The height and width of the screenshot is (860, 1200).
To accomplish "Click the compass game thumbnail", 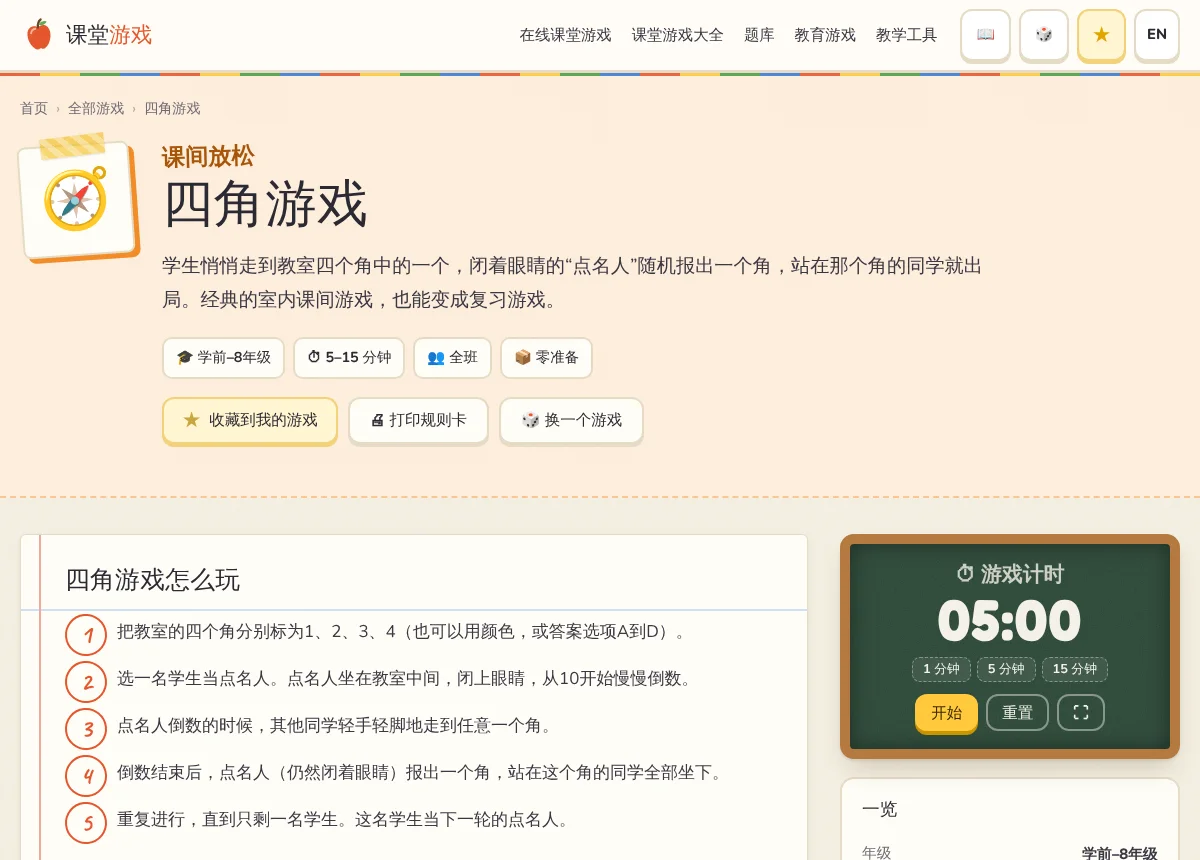I will [77, 199].
